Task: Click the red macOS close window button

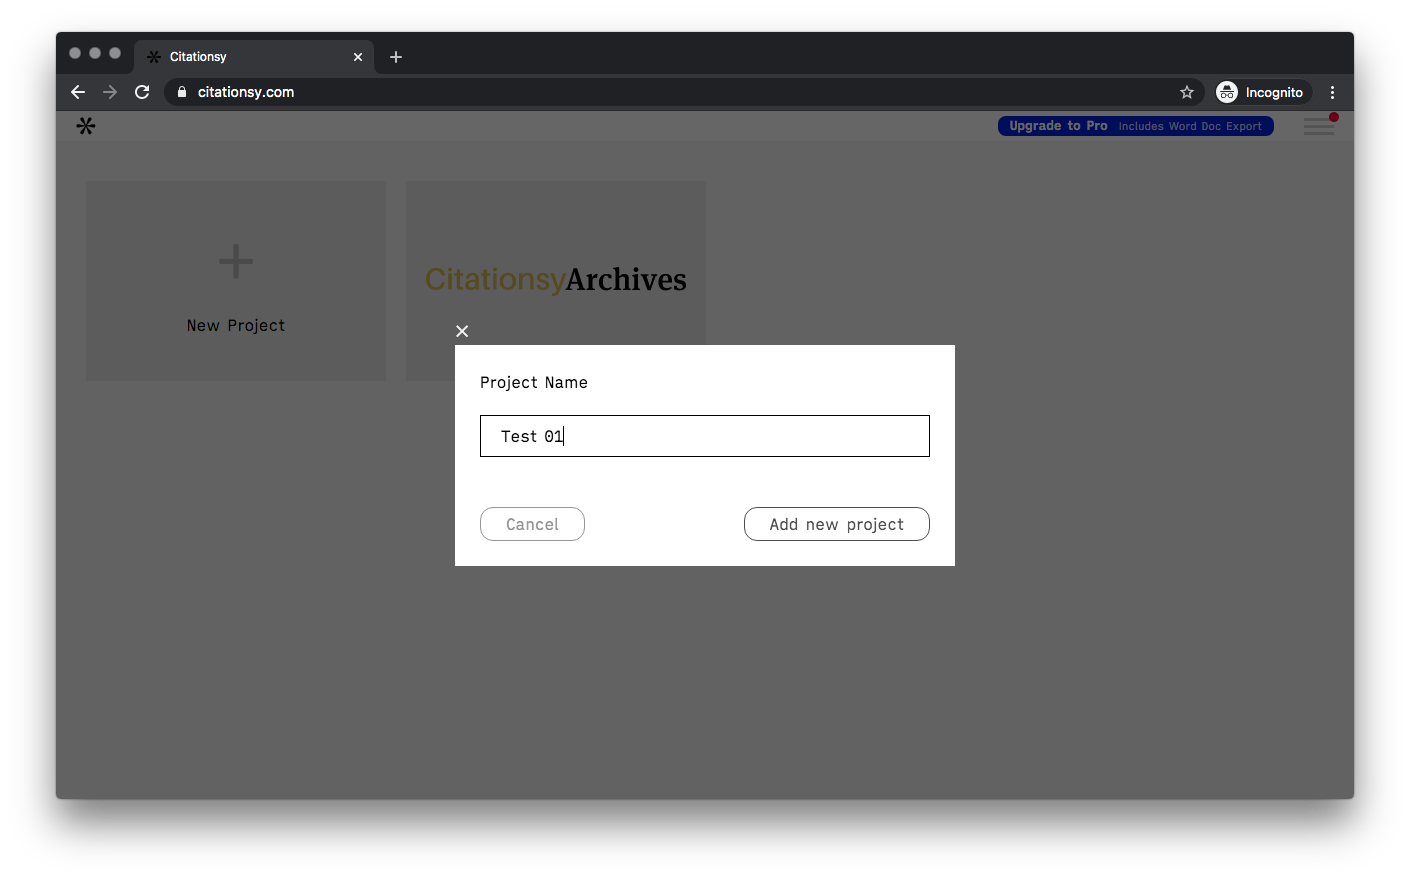Action: 75,53
